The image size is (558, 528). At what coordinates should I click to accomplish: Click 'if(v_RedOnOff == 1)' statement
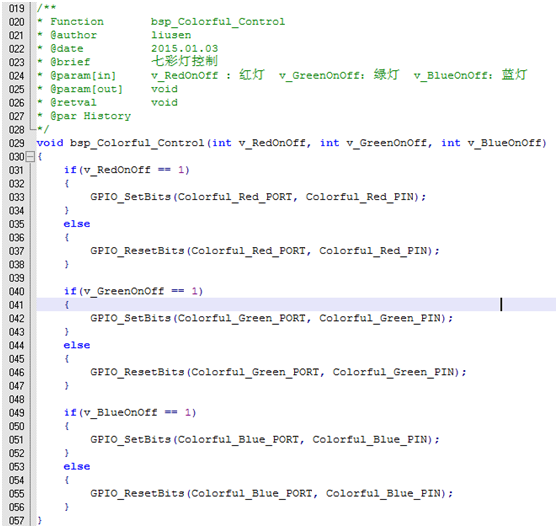[127, 170]
